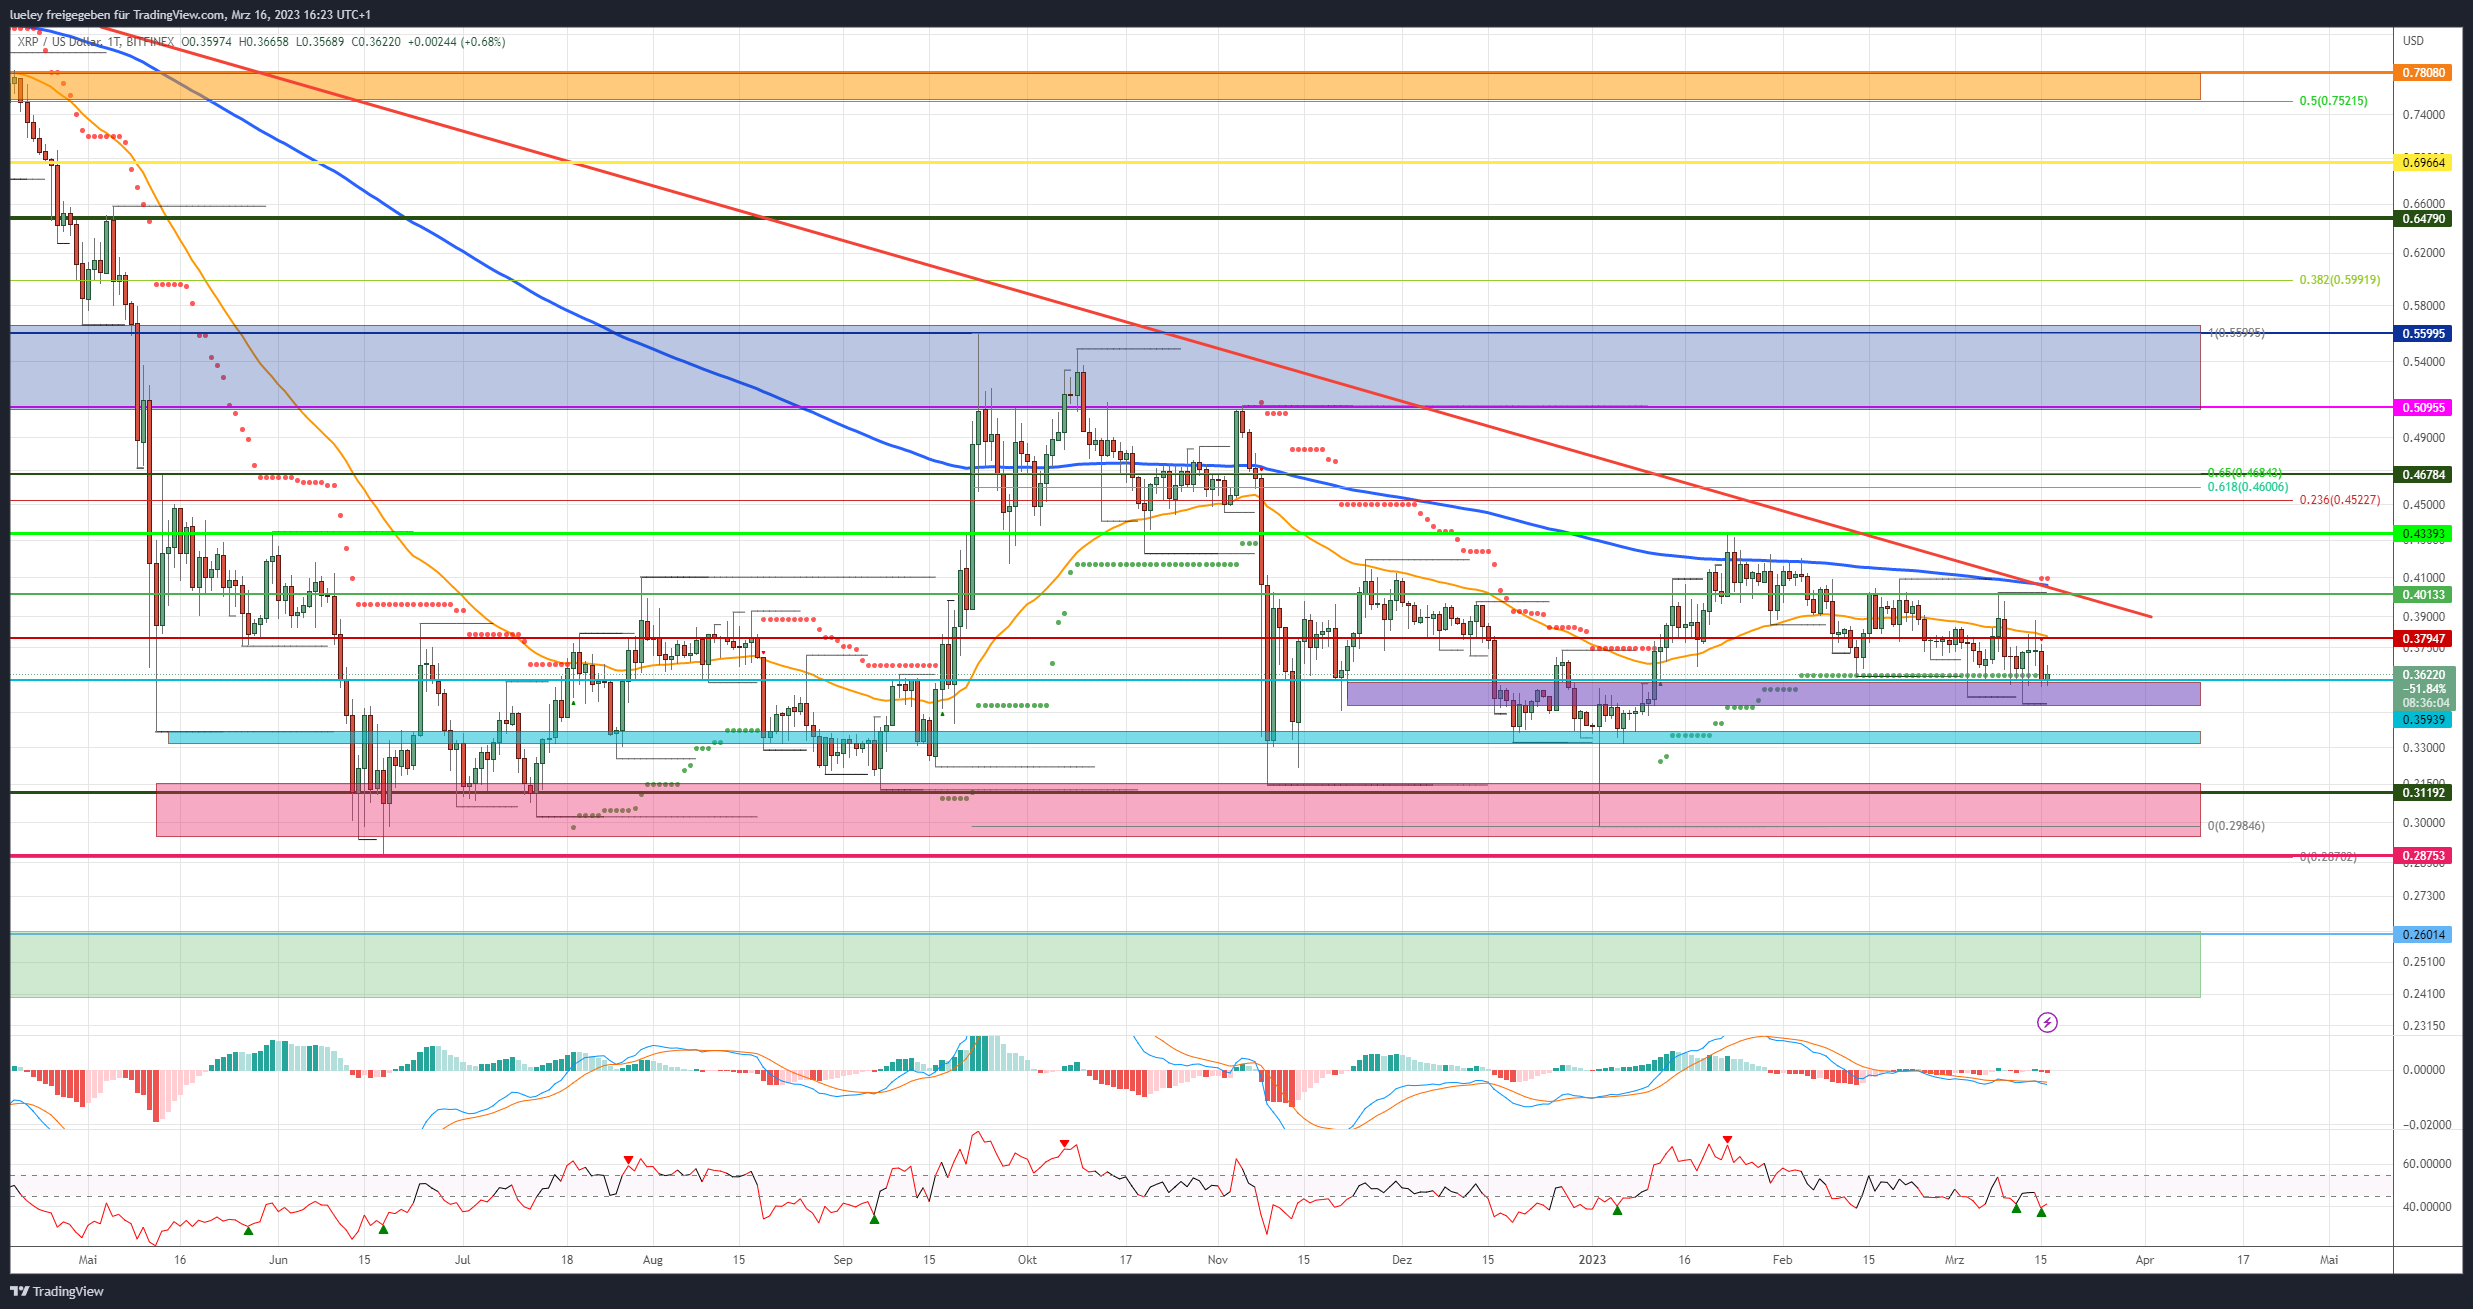Select the green RSI triangle in early January 2023

point(1617,1210)
